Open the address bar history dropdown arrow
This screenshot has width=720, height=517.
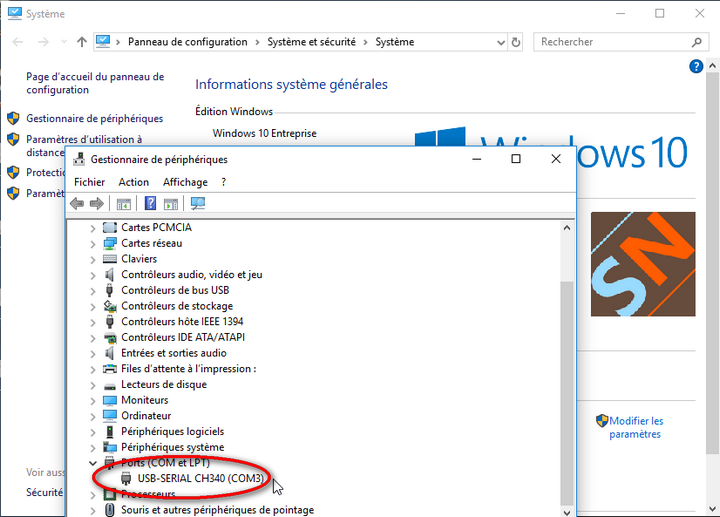tap(501, 42)
